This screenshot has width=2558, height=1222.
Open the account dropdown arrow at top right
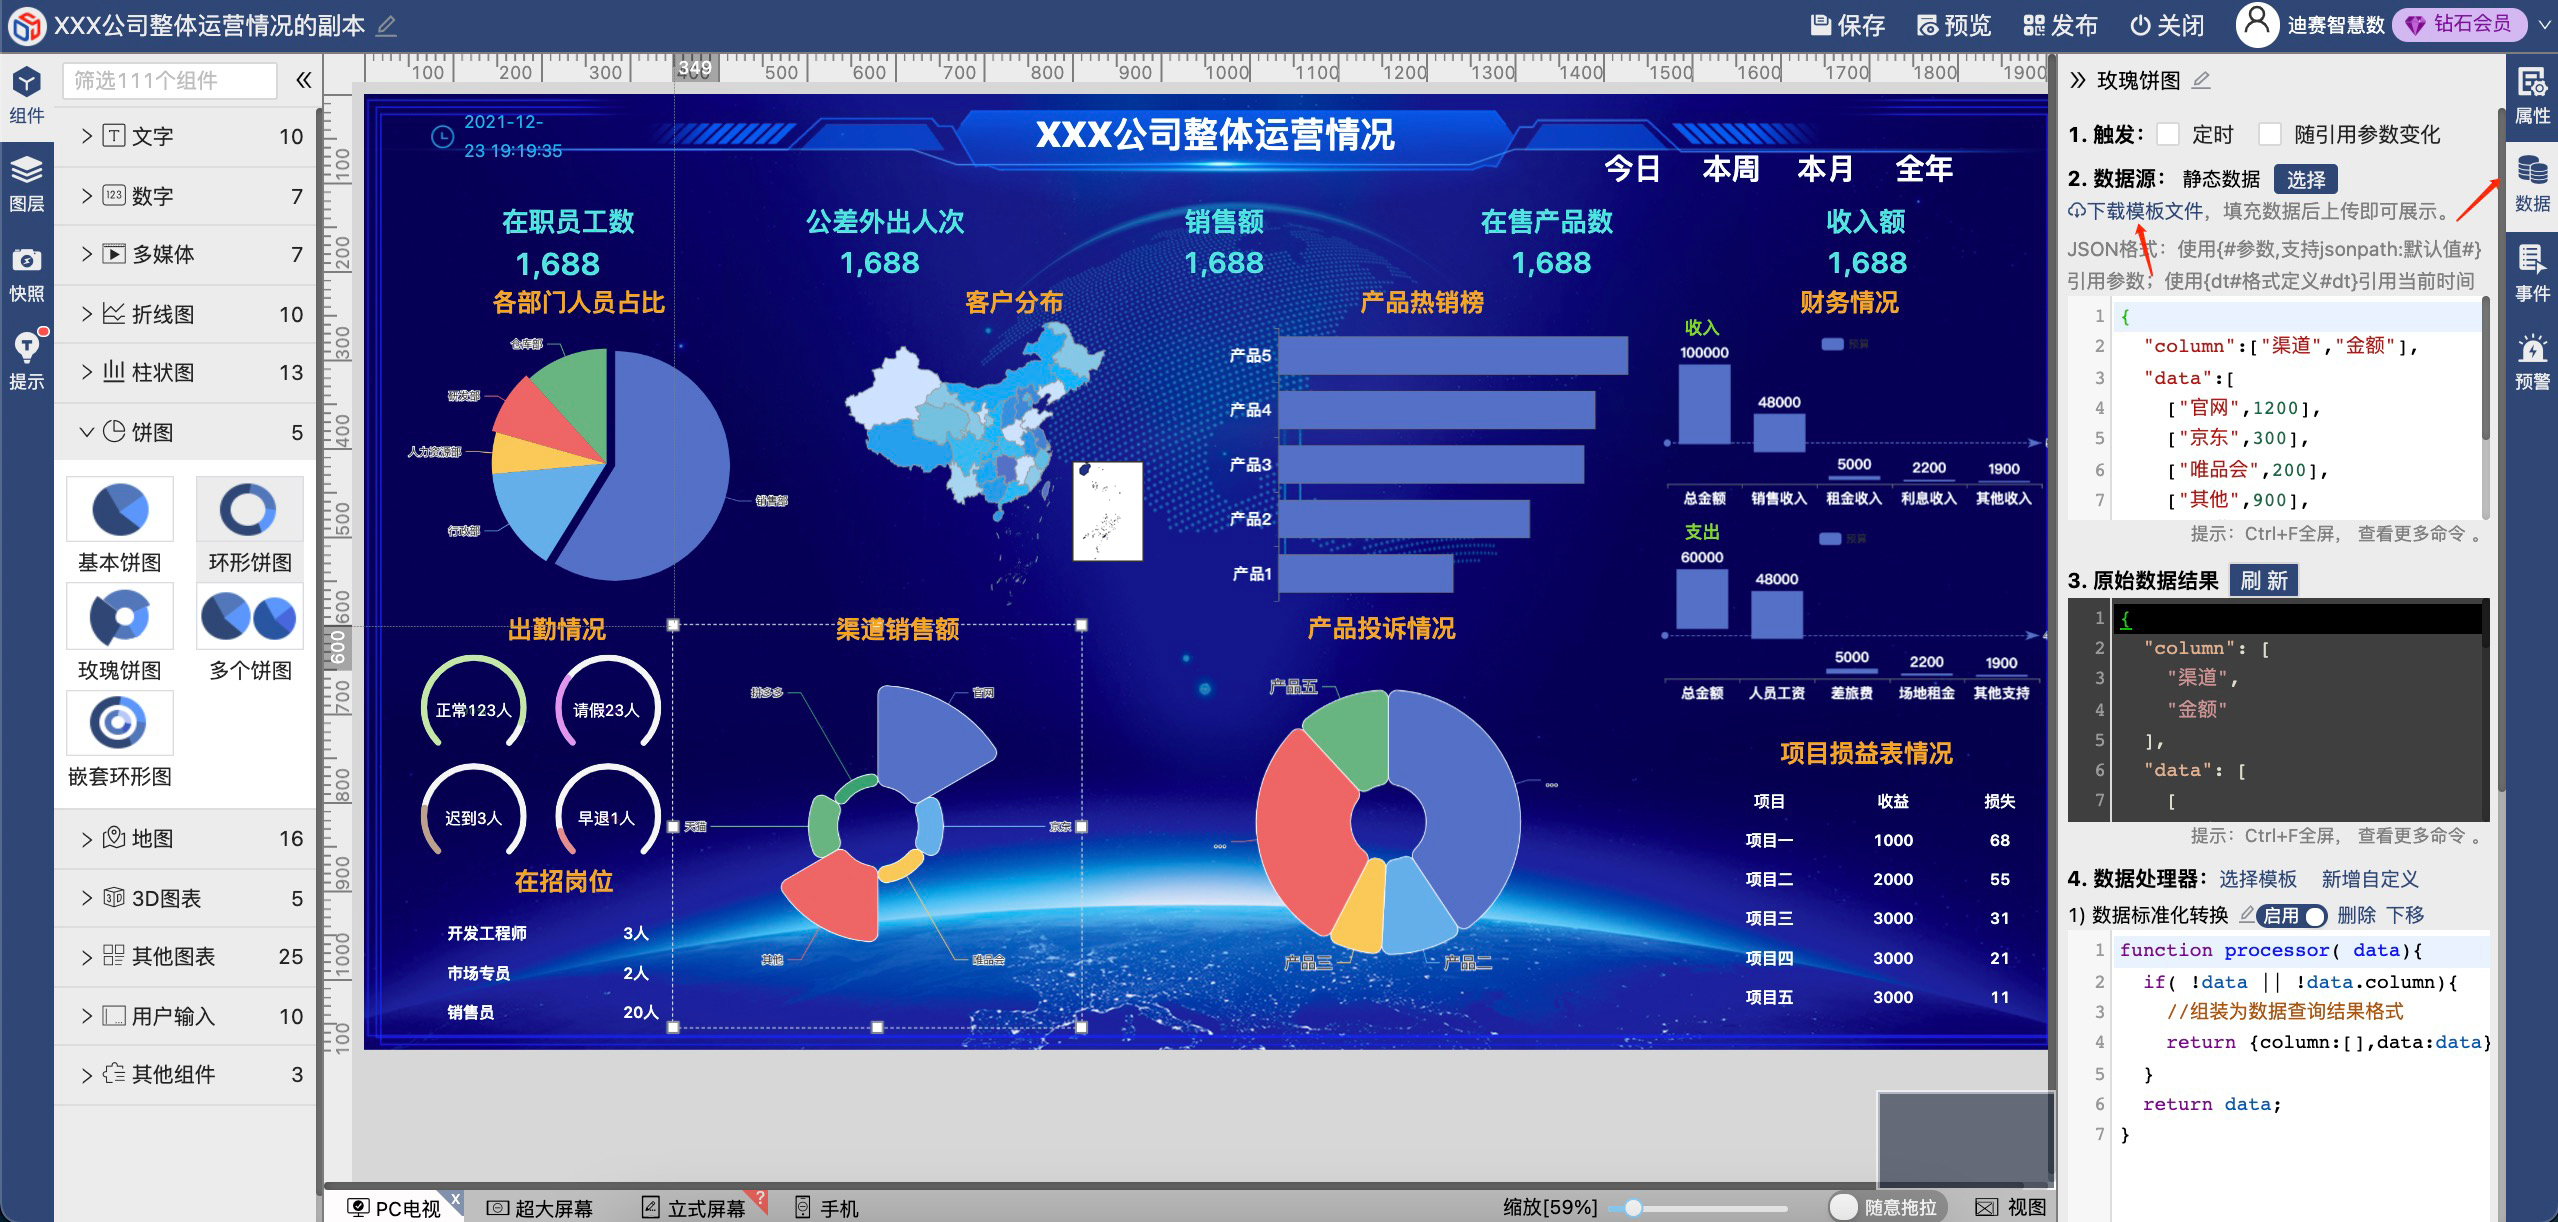coord(2544,25)
